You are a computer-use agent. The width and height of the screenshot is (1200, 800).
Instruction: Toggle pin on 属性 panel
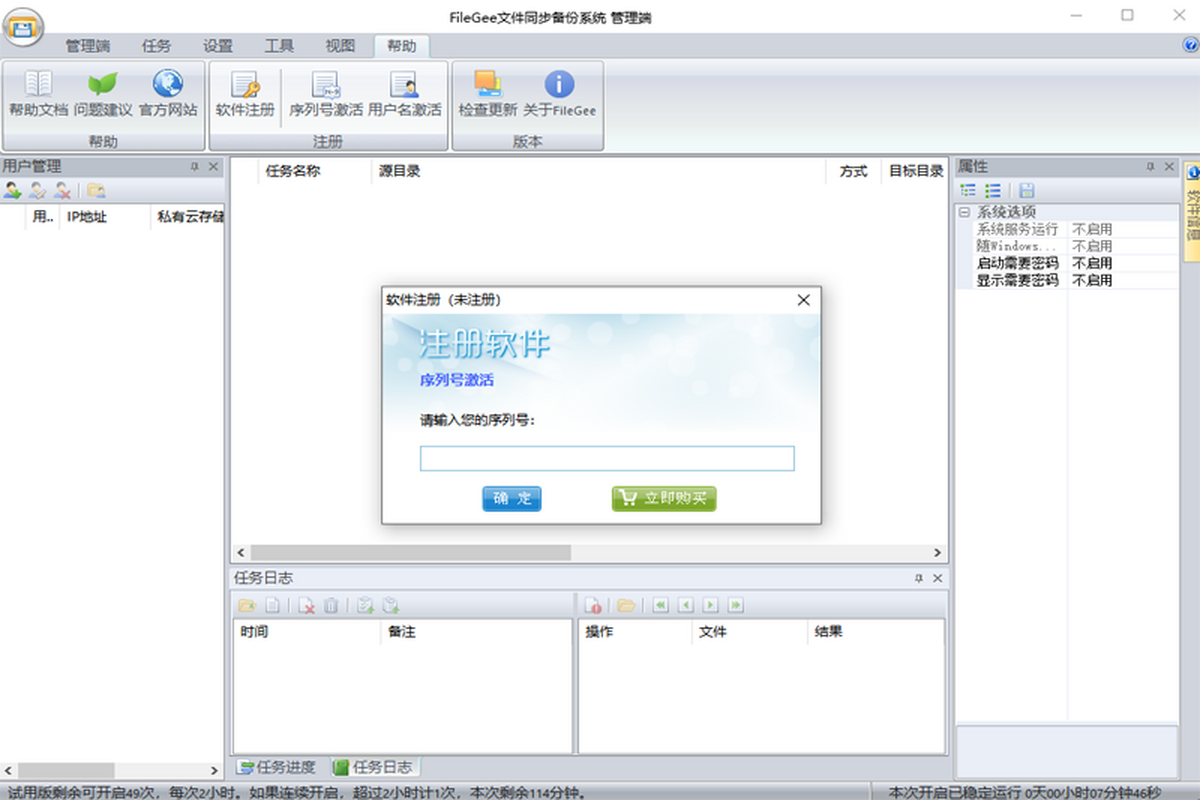pyautogui.click(x=1150, y=167)
